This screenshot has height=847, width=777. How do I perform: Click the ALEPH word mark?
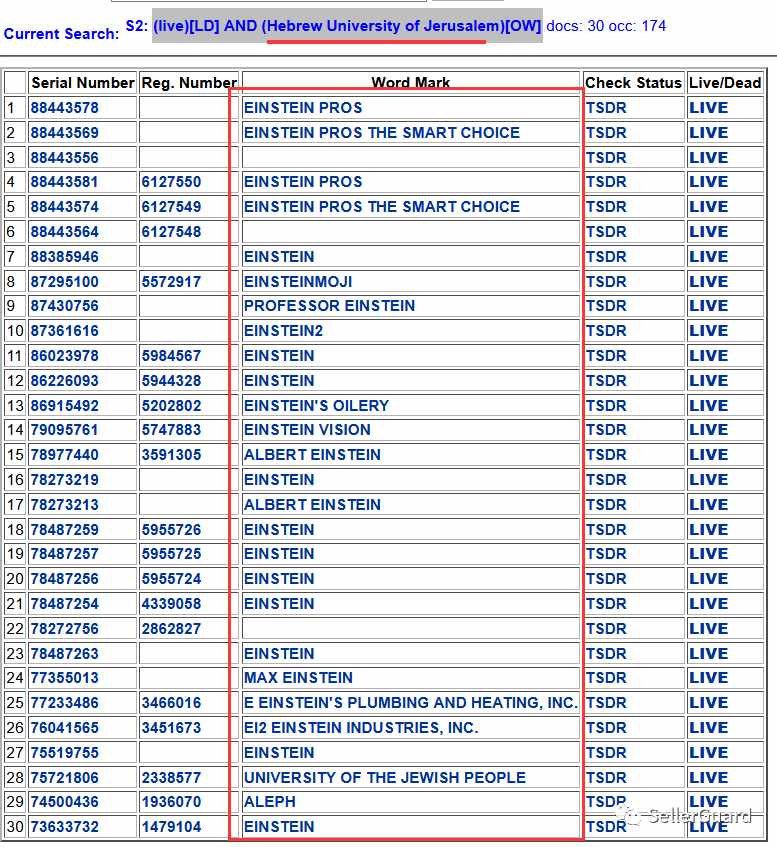pos(270,802)
